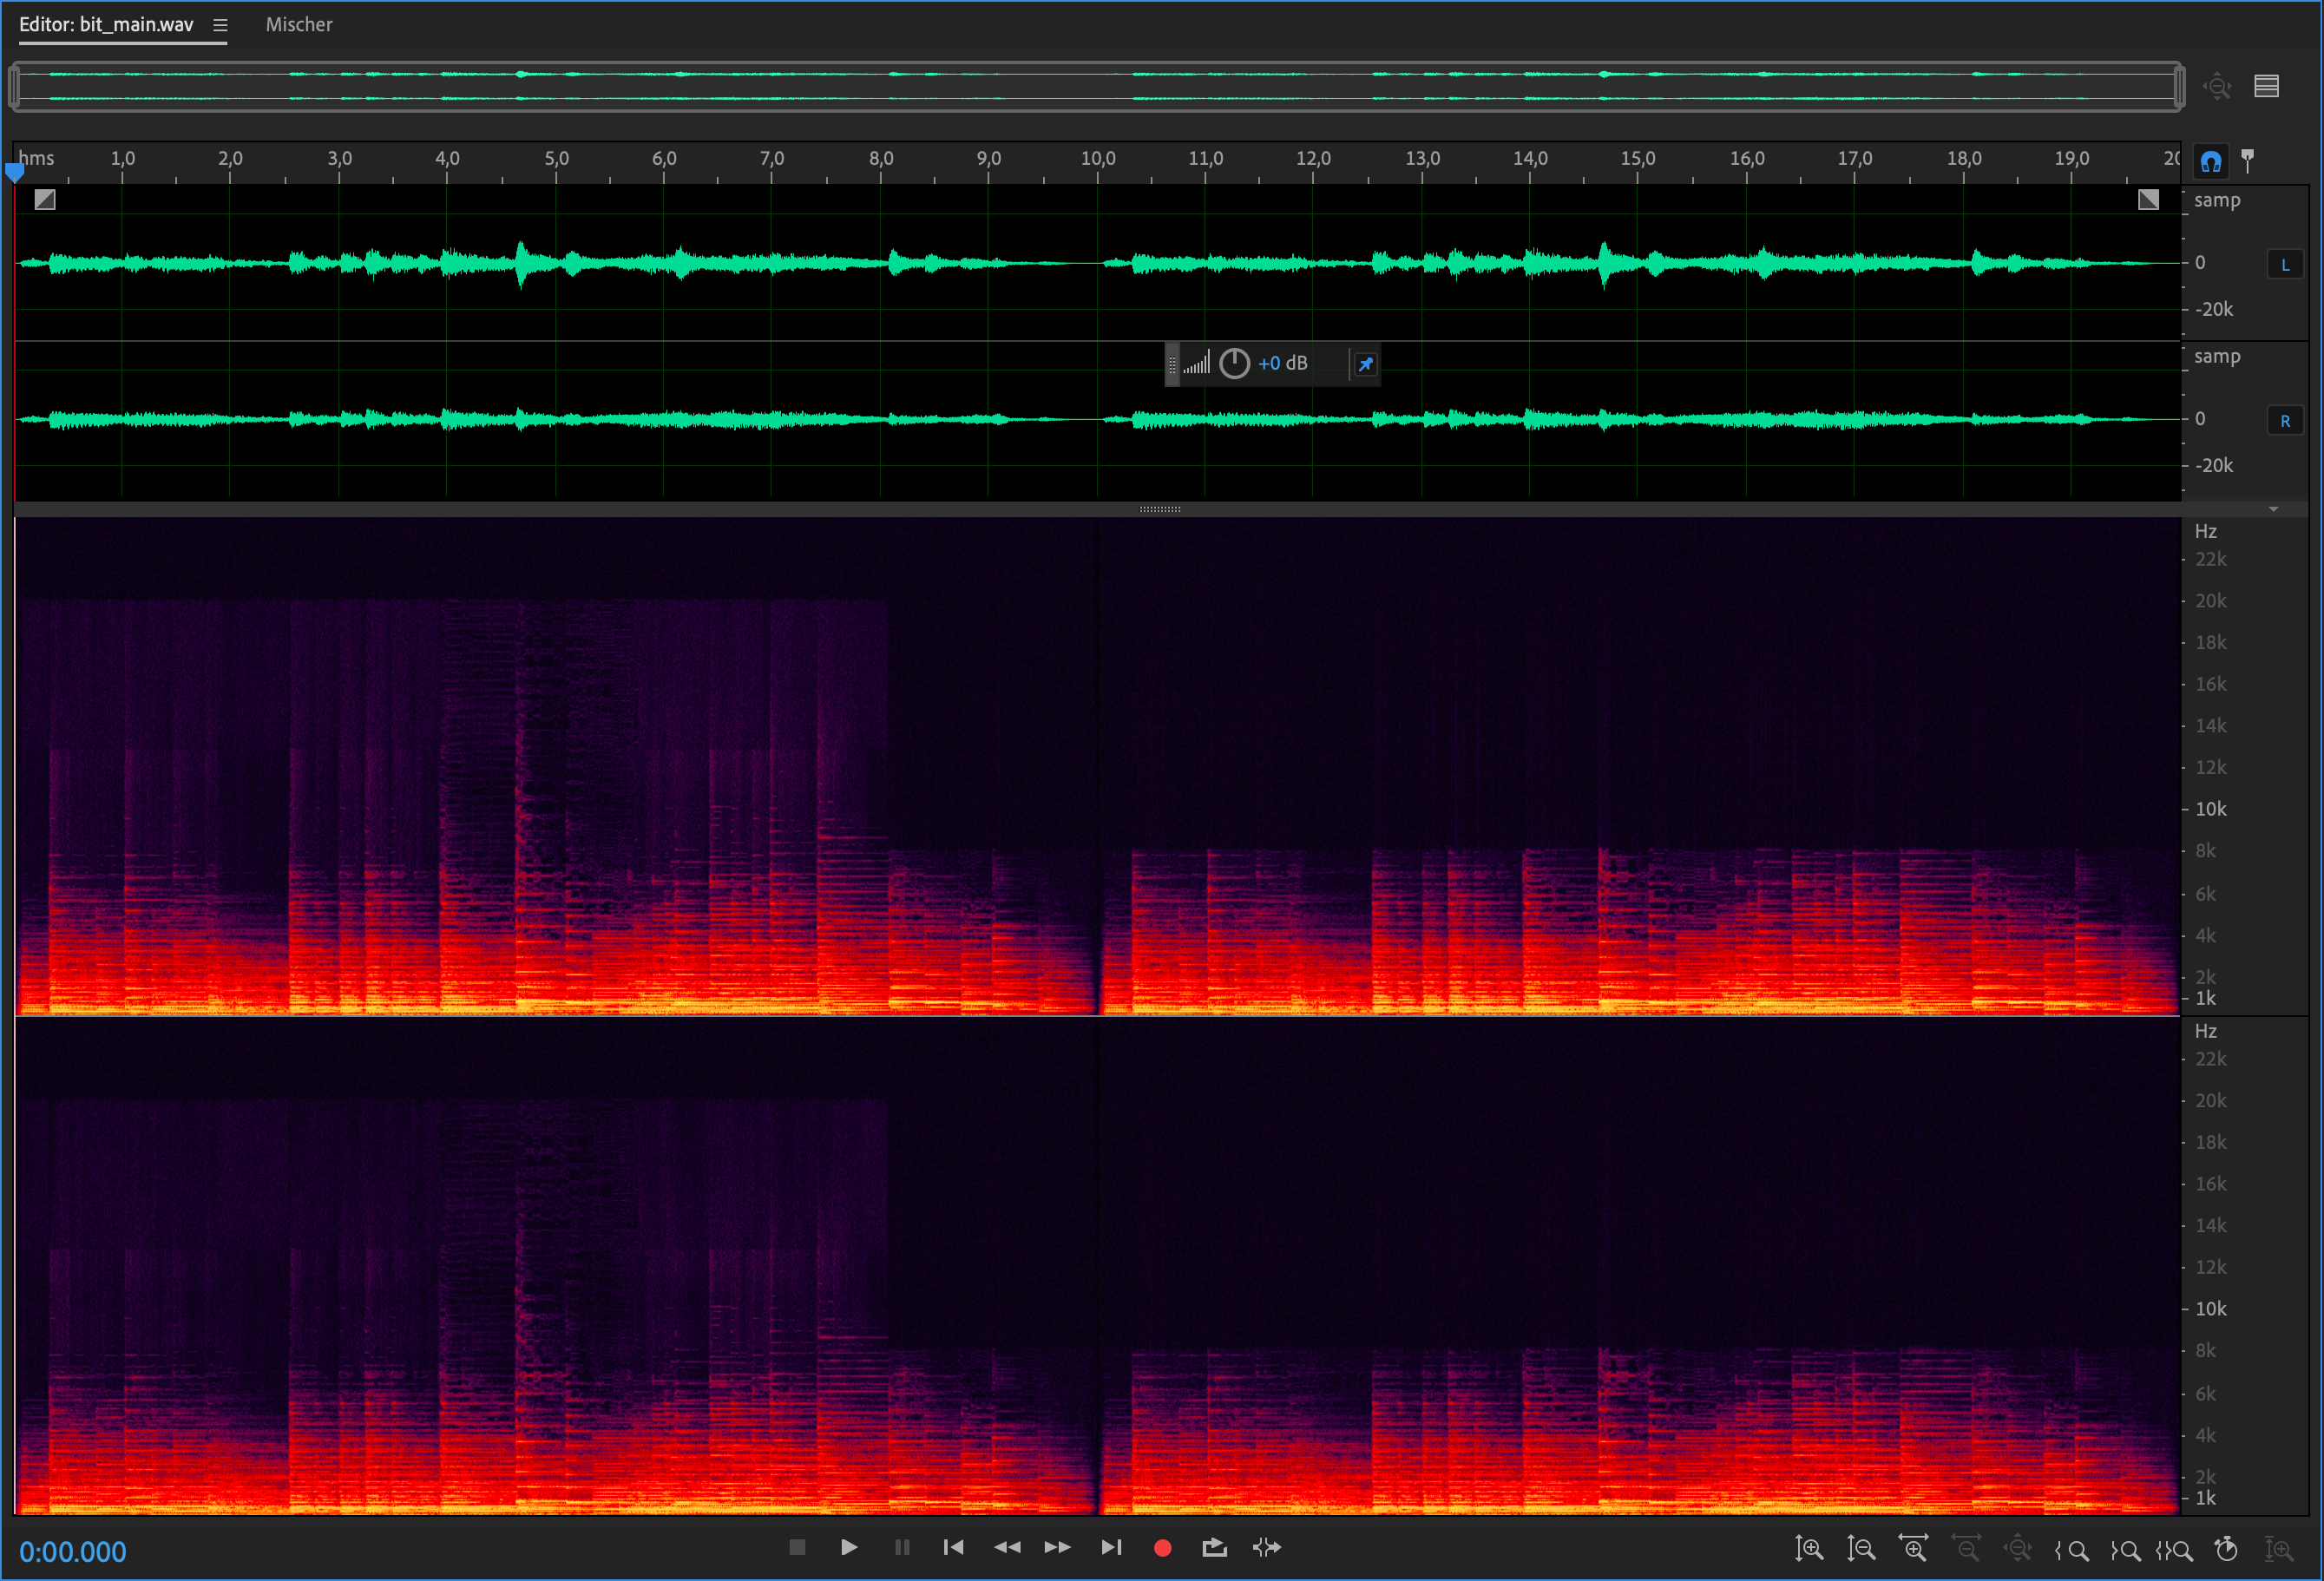Select Editor: bit_main.wav tab
This screenshot has width=2324, height=1581.
click(x=106, y=25)
